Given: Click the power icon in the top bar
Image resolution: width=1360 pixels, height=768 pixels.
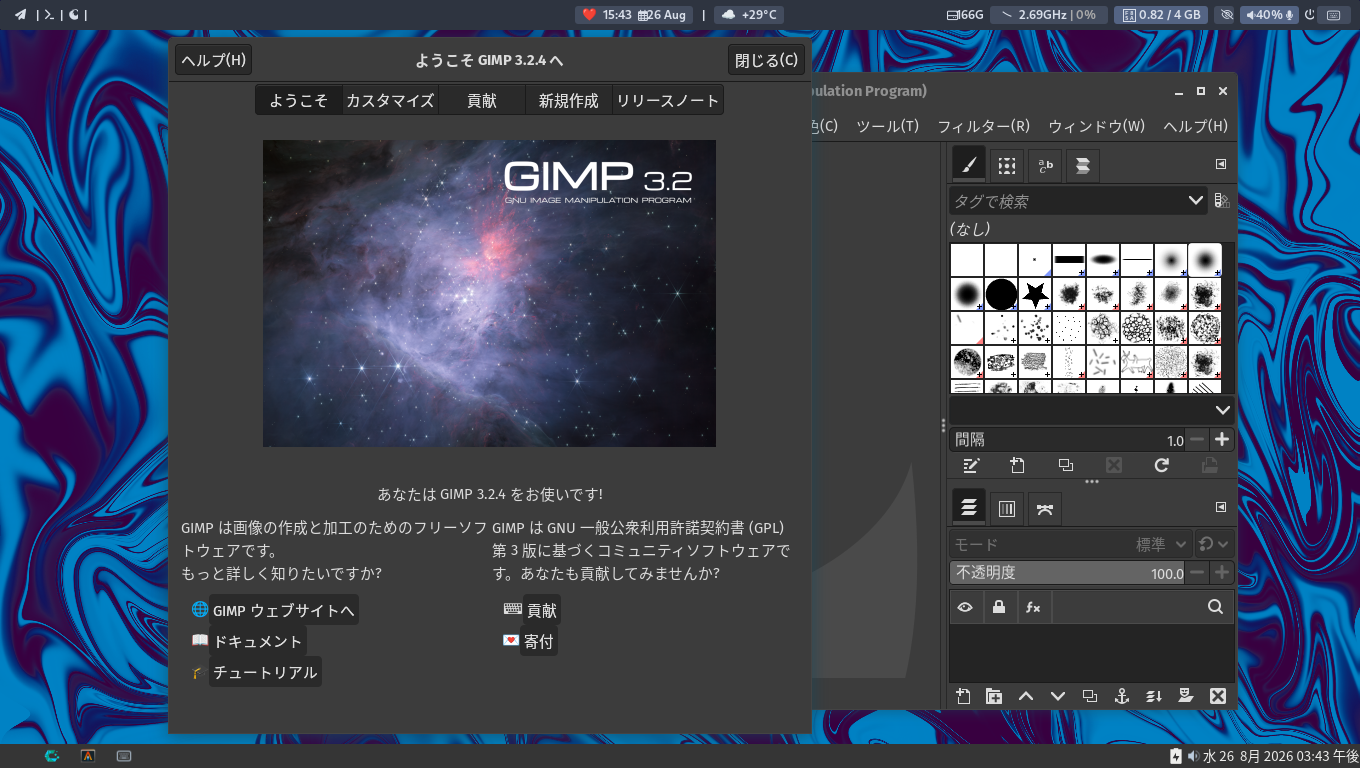Looking at the screenshot, I should 1310,15.
